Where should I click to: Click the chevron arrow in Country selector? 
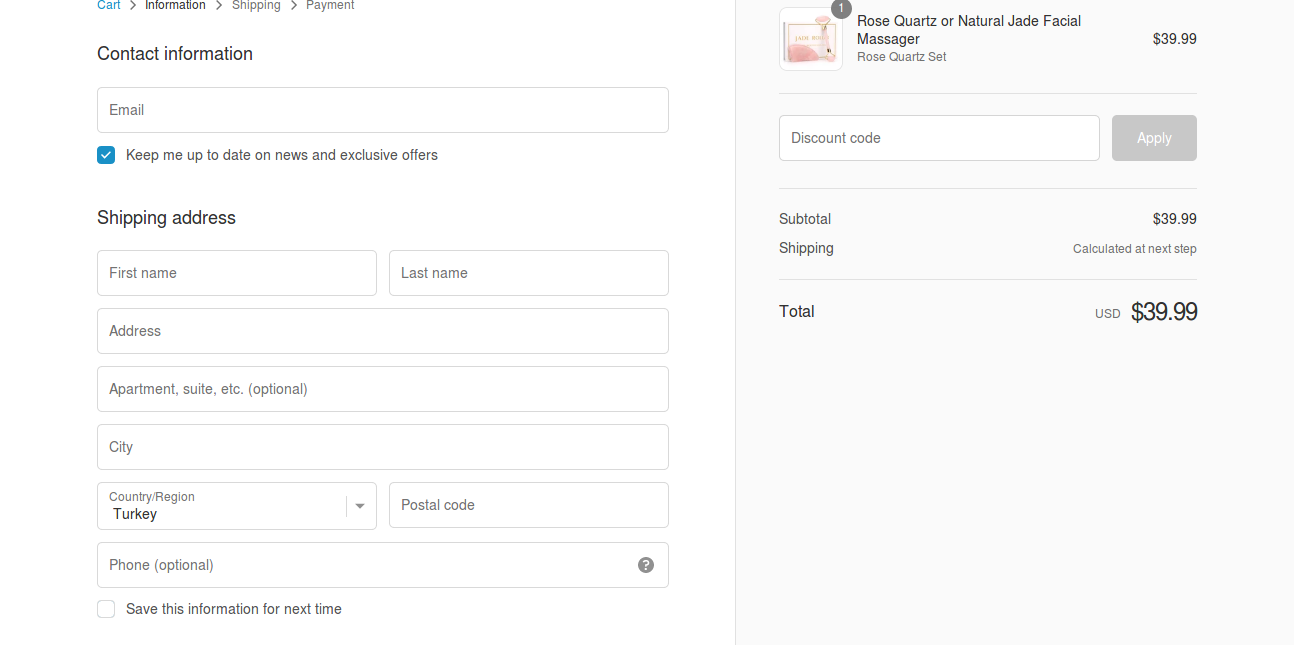click(x=359, y=506)
